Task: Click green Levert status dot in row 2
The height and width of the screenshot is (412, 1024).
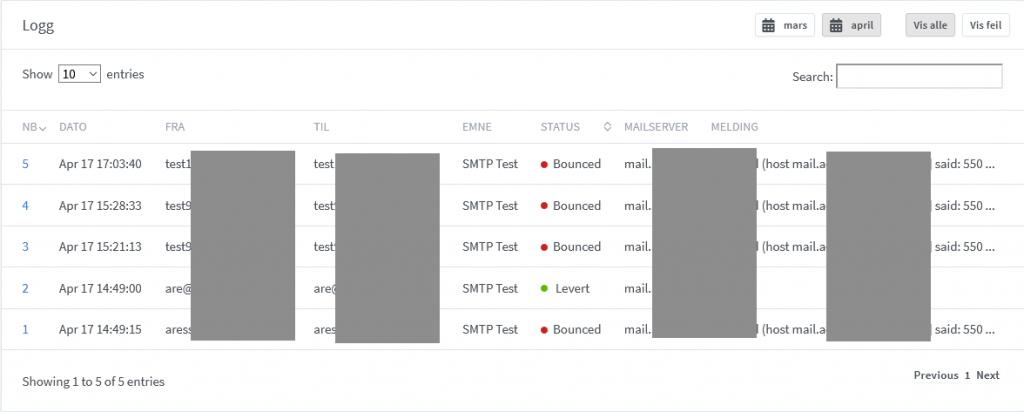Action: [x=545, y=288]
